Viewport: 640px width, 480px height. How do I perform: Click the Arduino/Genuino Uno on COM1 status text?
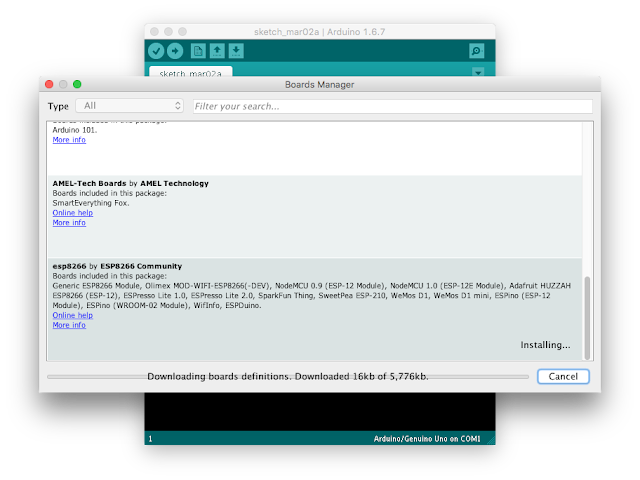(427, 439)
